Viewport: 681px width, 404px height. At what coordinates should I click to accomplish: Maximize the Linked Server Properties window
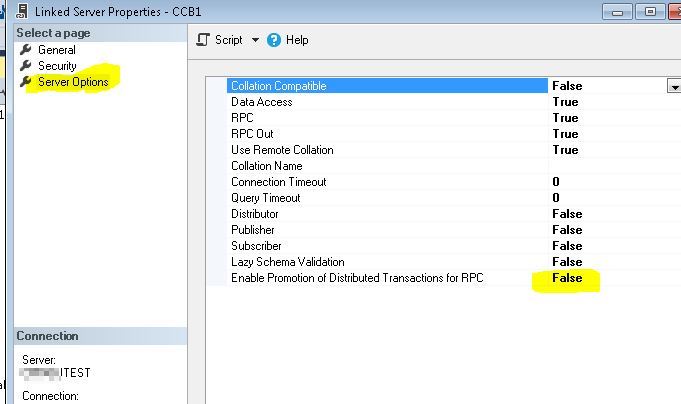click(650, 11)
